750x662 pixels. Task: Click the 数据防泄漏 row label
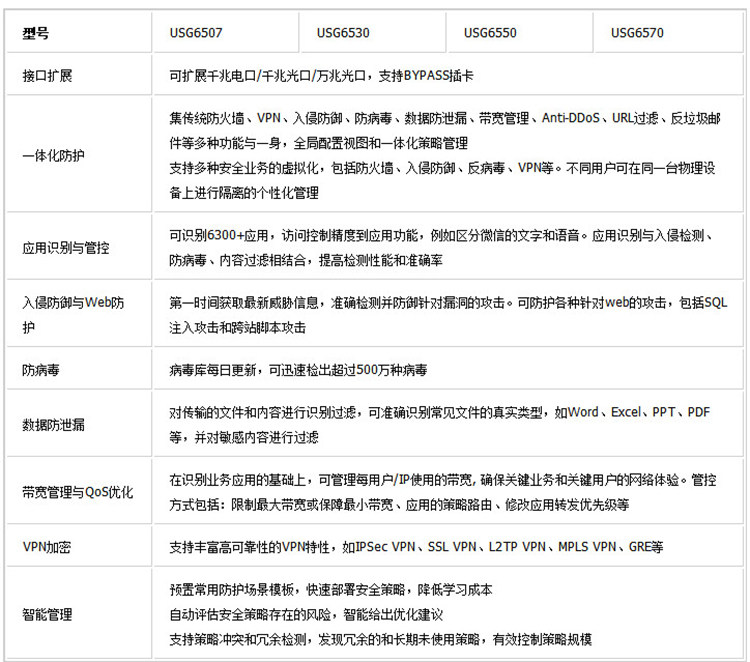point(54,424)
